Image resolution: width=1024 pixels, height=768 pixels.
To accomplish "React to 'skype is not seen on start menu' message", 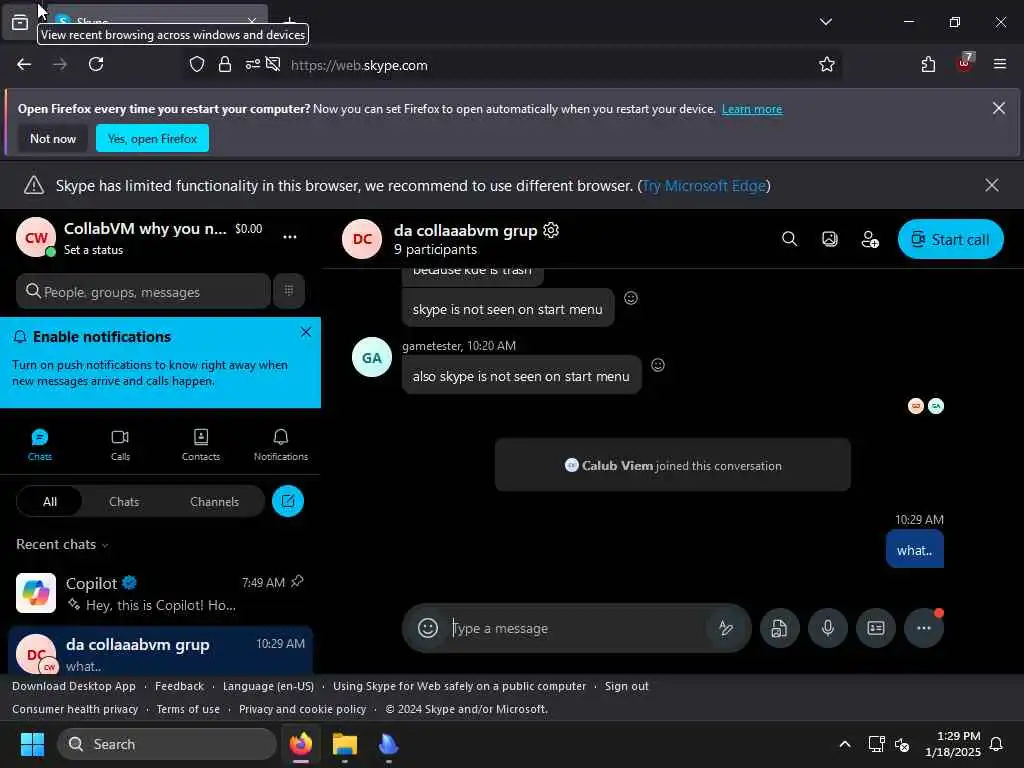I will tap(631, 298).
